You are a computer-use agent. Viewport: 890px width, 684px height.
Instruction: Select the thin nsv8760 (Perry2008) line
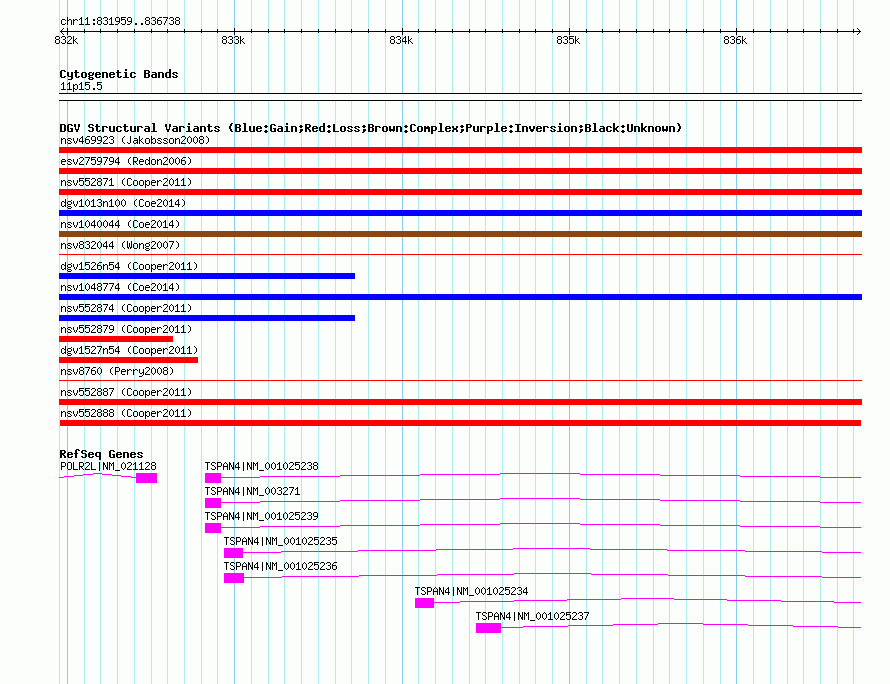[460, 380]
